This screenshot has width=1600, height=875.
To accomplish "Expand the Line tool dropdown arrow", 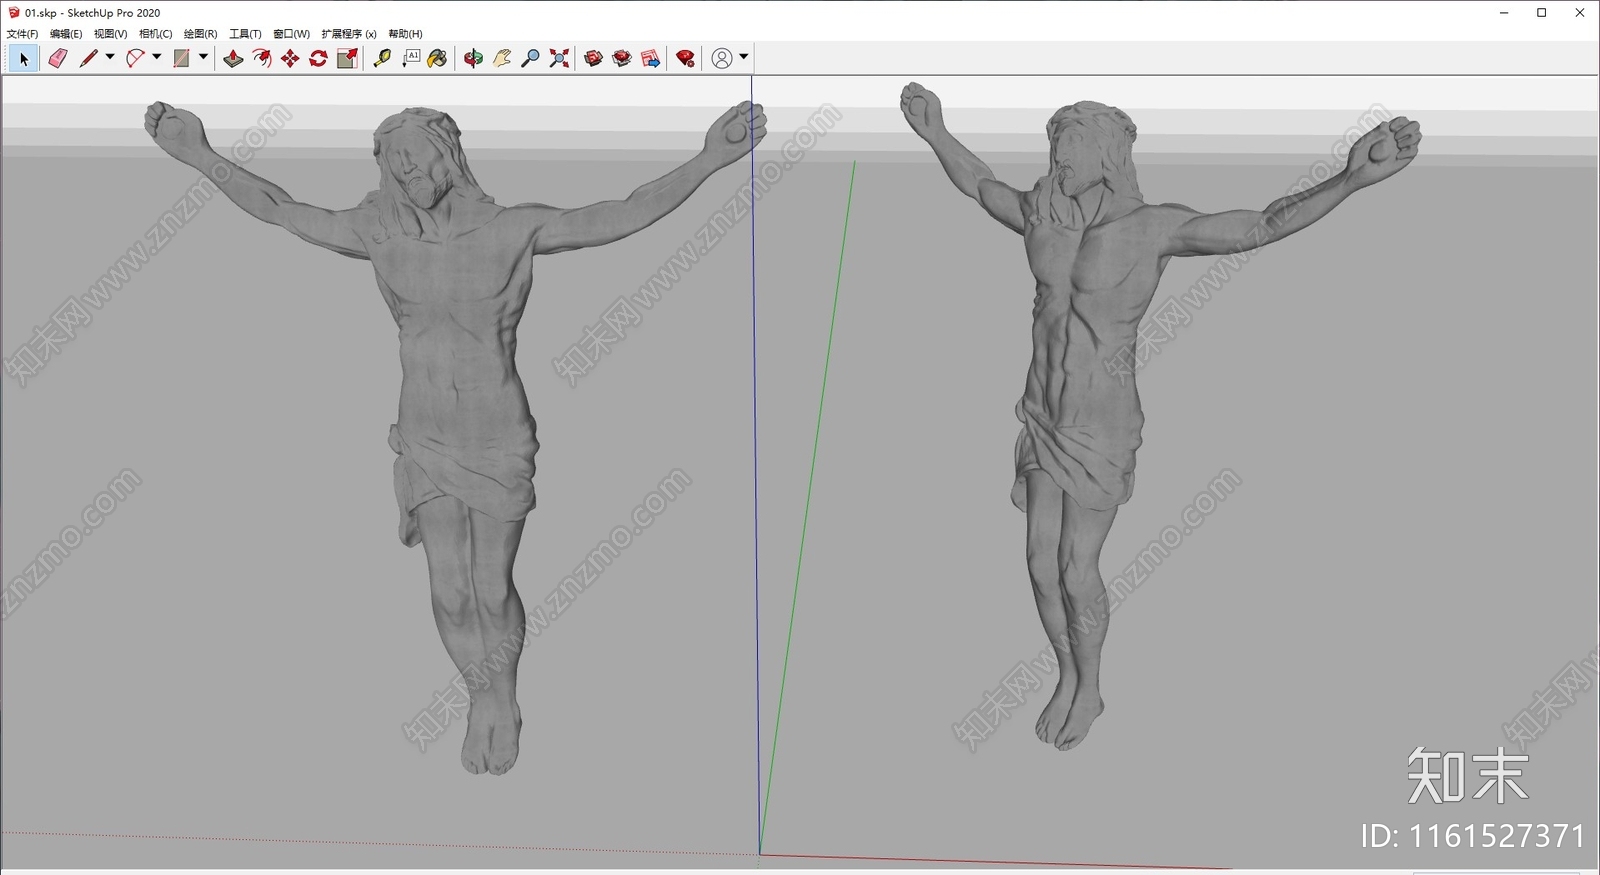I will point(110,57).
